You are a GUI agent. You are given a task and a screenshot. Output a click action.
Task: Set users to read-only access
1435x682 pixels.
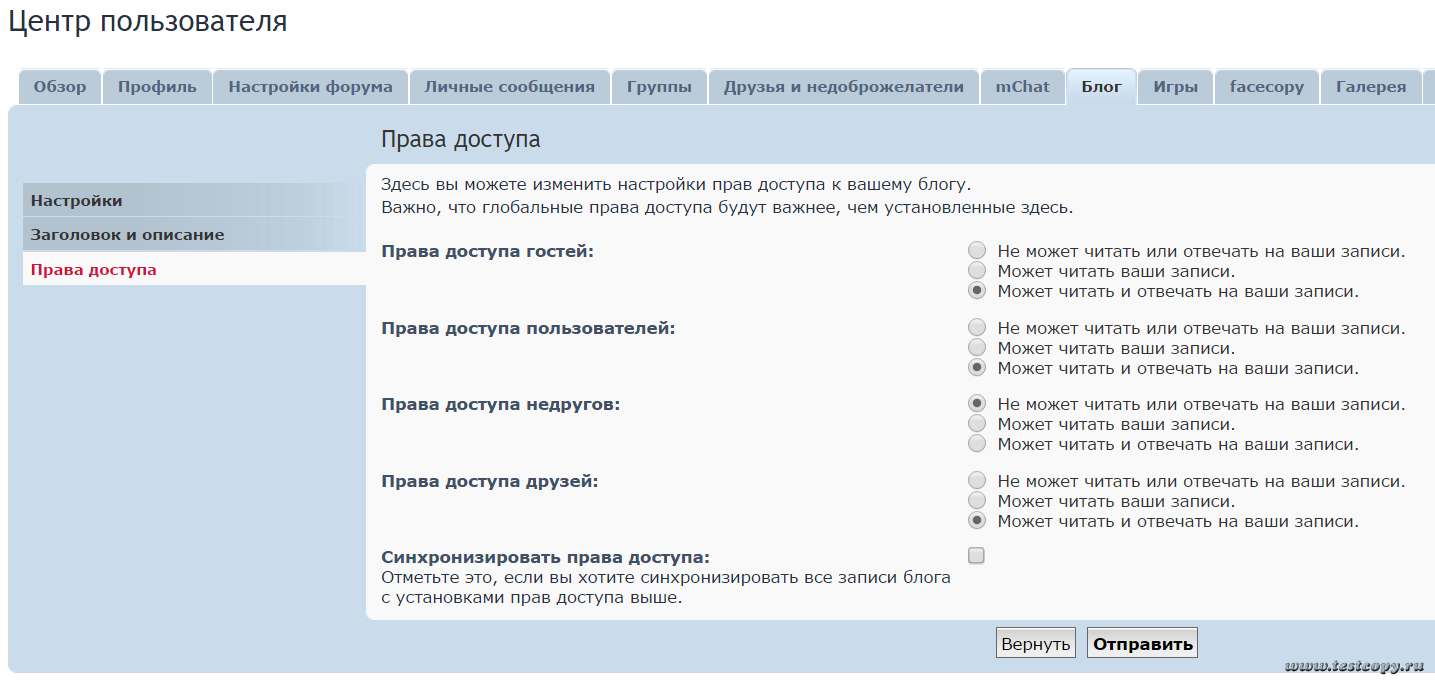point(977,348)
